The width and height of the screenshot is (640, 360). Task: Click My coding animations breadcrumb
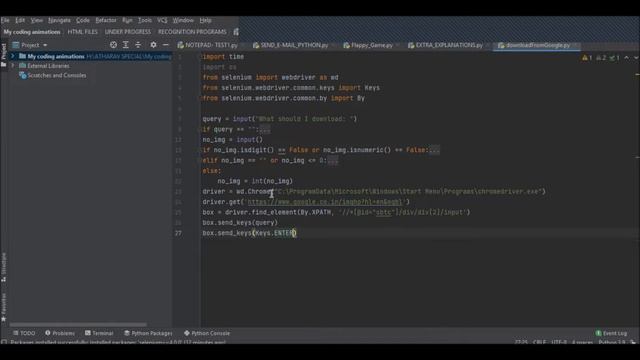pyautogui.click(x=32, y=32)
